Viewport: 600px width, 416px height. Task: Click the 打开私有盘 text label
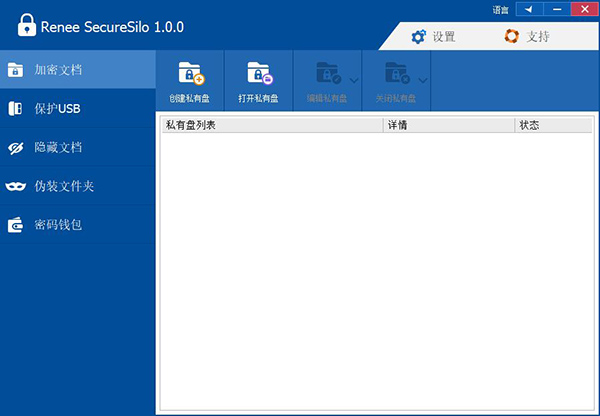pos(258,98)
